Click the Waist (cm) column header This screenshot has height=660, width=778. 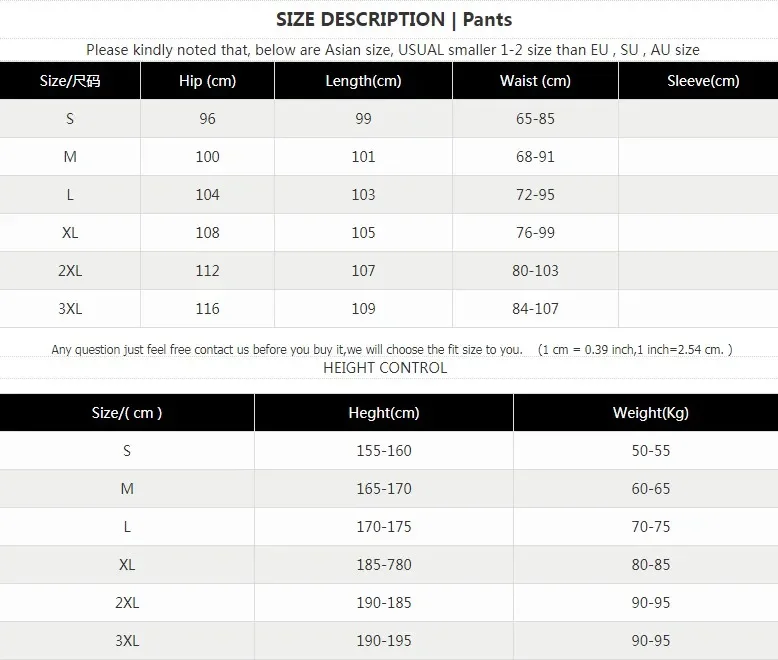pyautogui.click(x=535, y=81)
